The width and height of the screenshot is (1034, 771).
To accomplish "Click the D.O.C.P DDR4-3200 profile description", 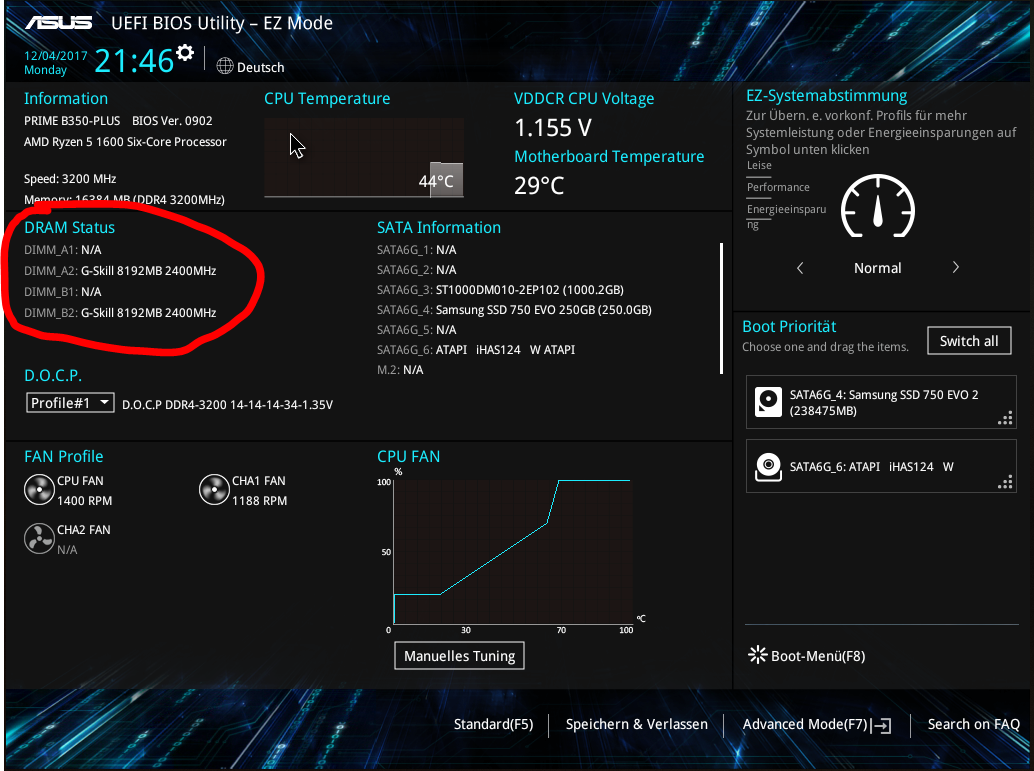I will click(228, 404).
